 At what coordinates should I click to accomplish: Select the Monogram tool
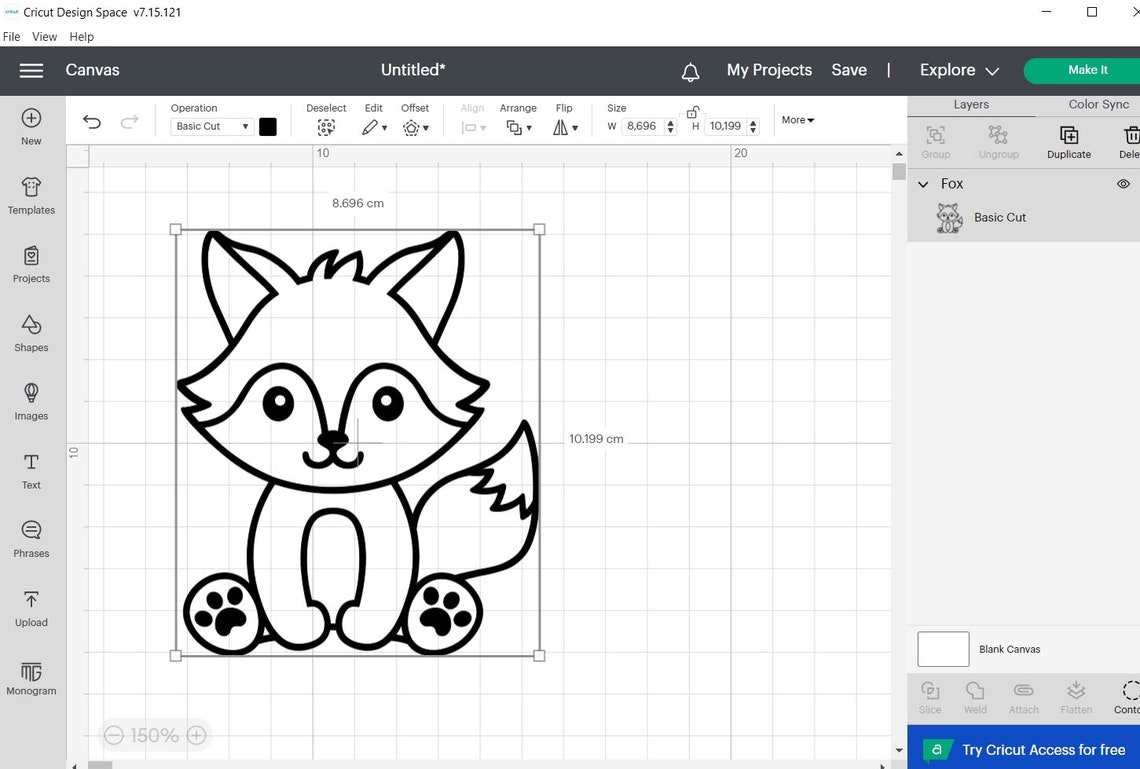[x=31, y=677]
